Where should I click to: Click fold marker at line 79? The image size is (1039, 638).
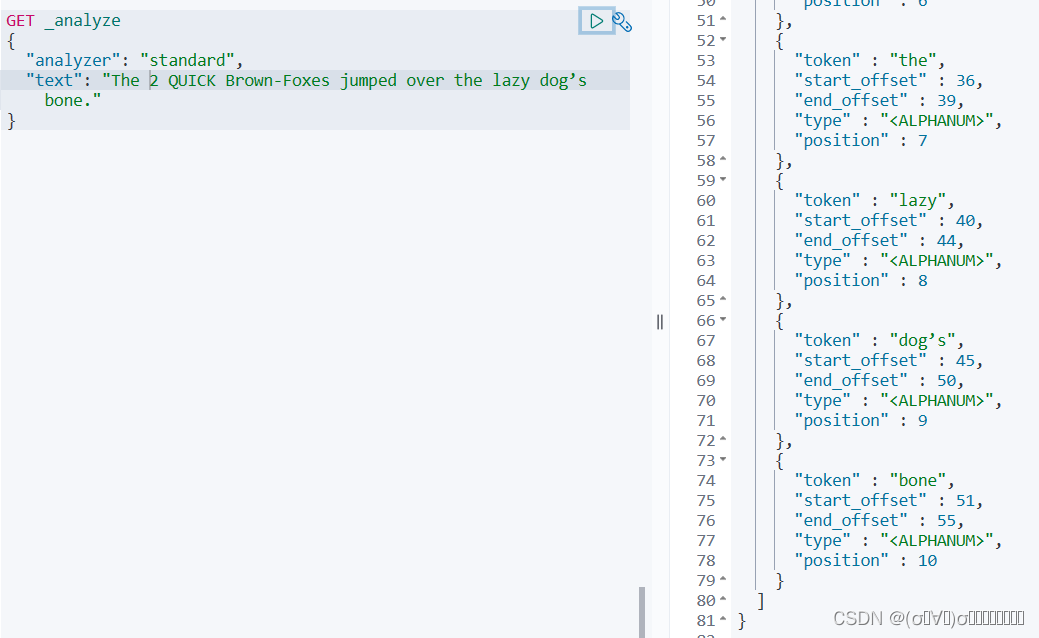click(723, 579)
